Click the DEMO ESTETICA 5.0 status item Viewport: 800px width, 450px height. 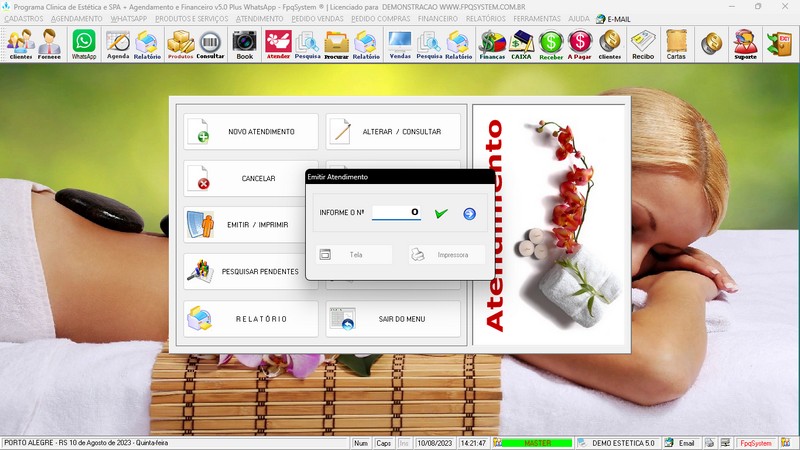[618, 443]
